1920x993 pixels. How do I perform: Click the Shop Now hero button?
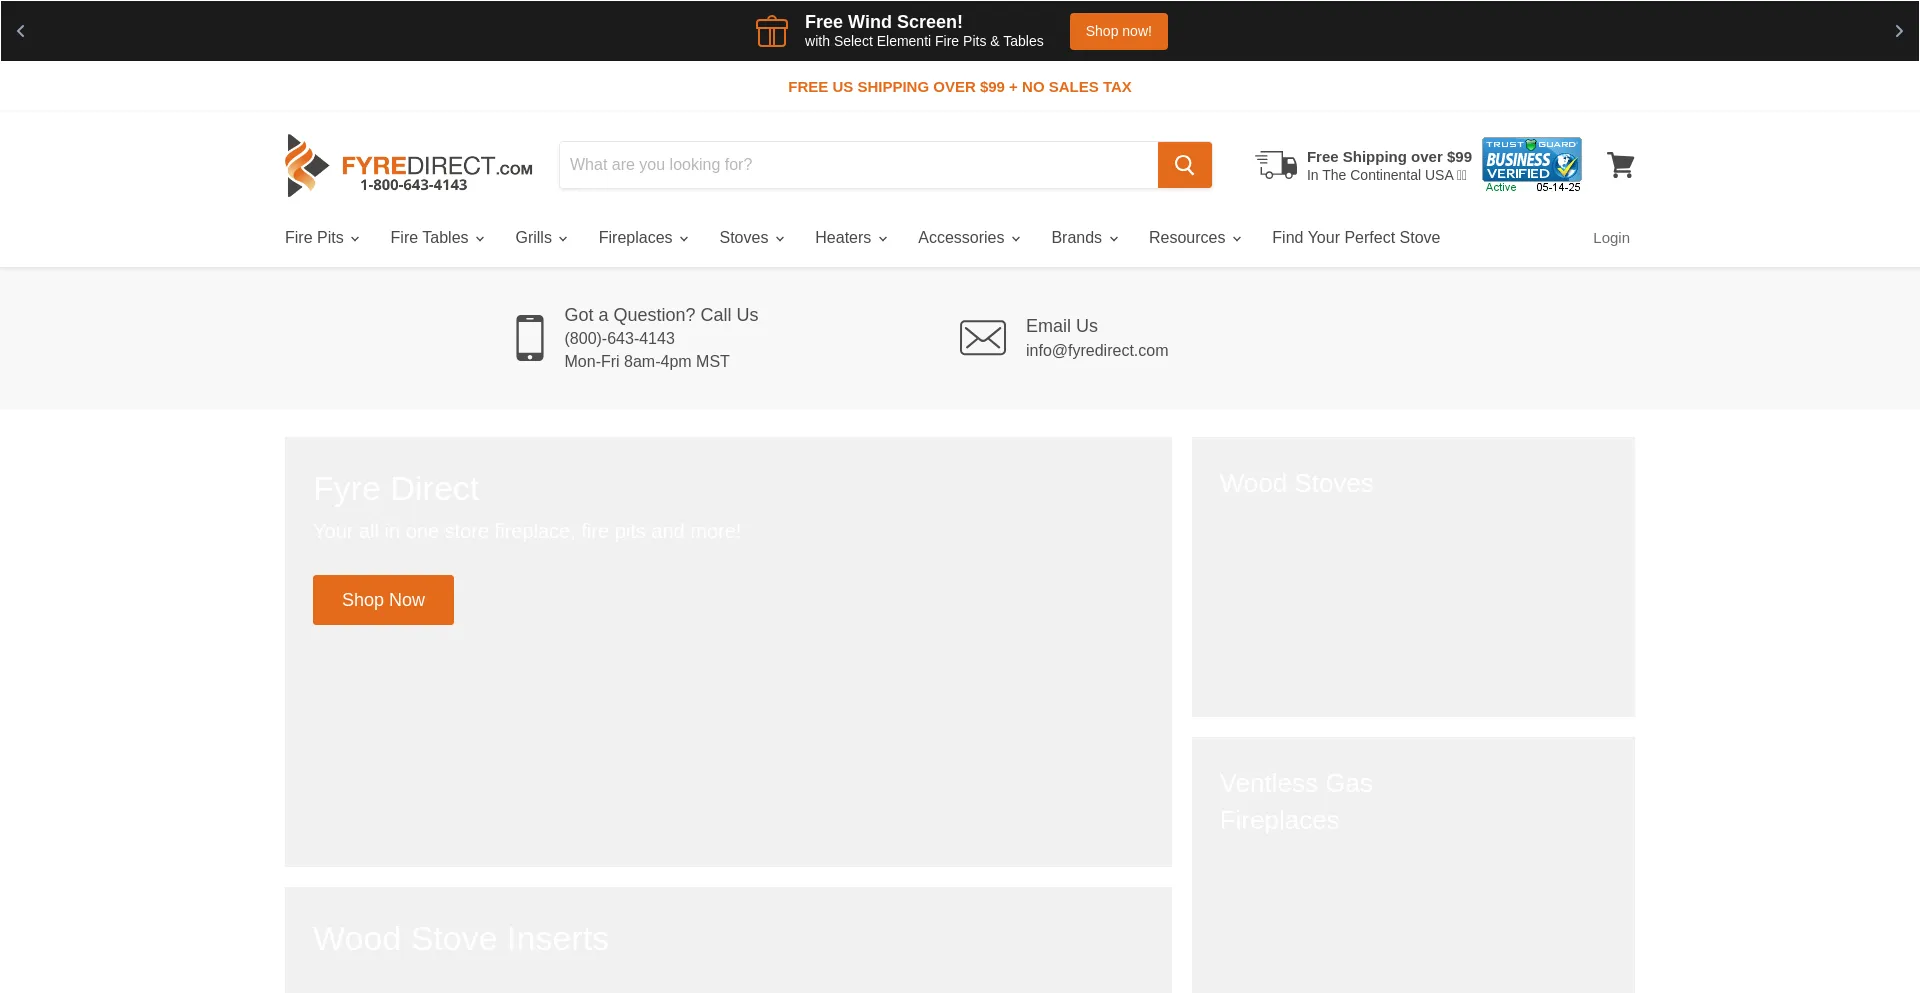(x=383, y=600)
